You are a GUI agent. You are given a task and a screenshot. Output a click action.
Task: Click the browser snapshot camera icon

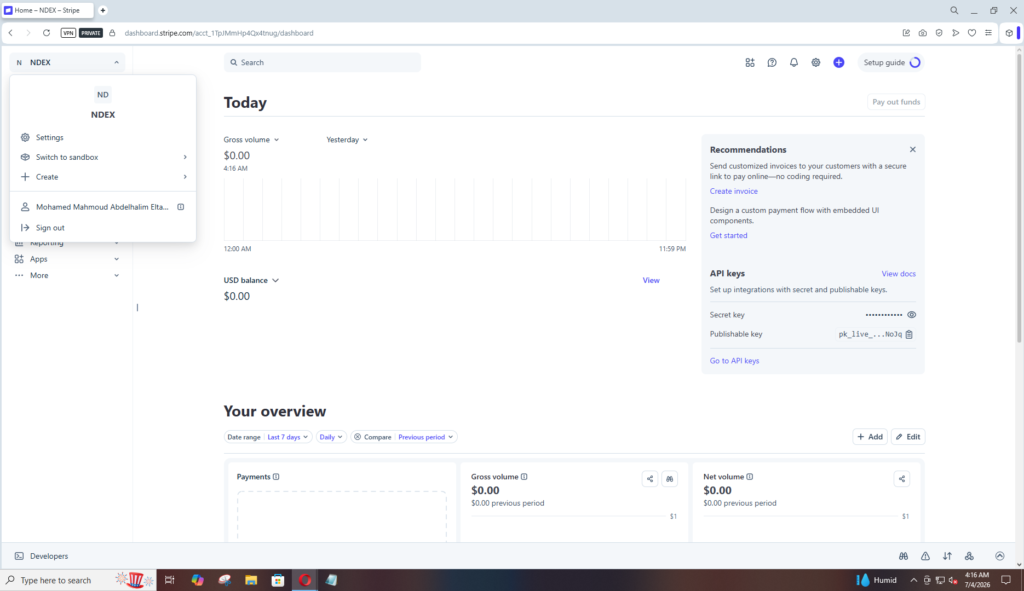click(x=922, y=33)
